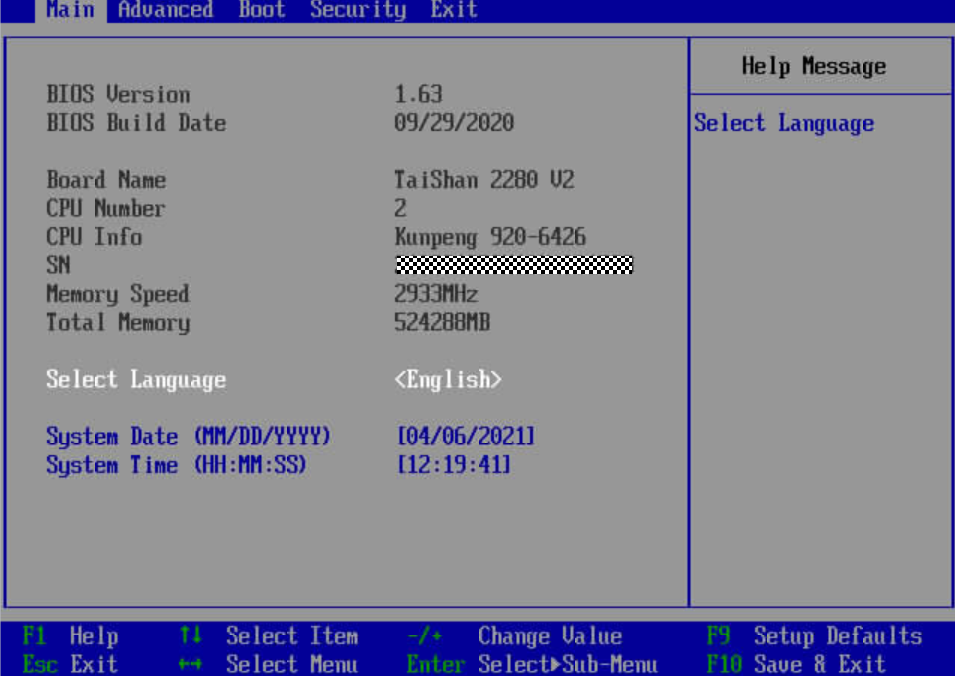Select System Date (MM/DD/YYYY) label
The width and height of the screenshot is (955, 676).
188,436
